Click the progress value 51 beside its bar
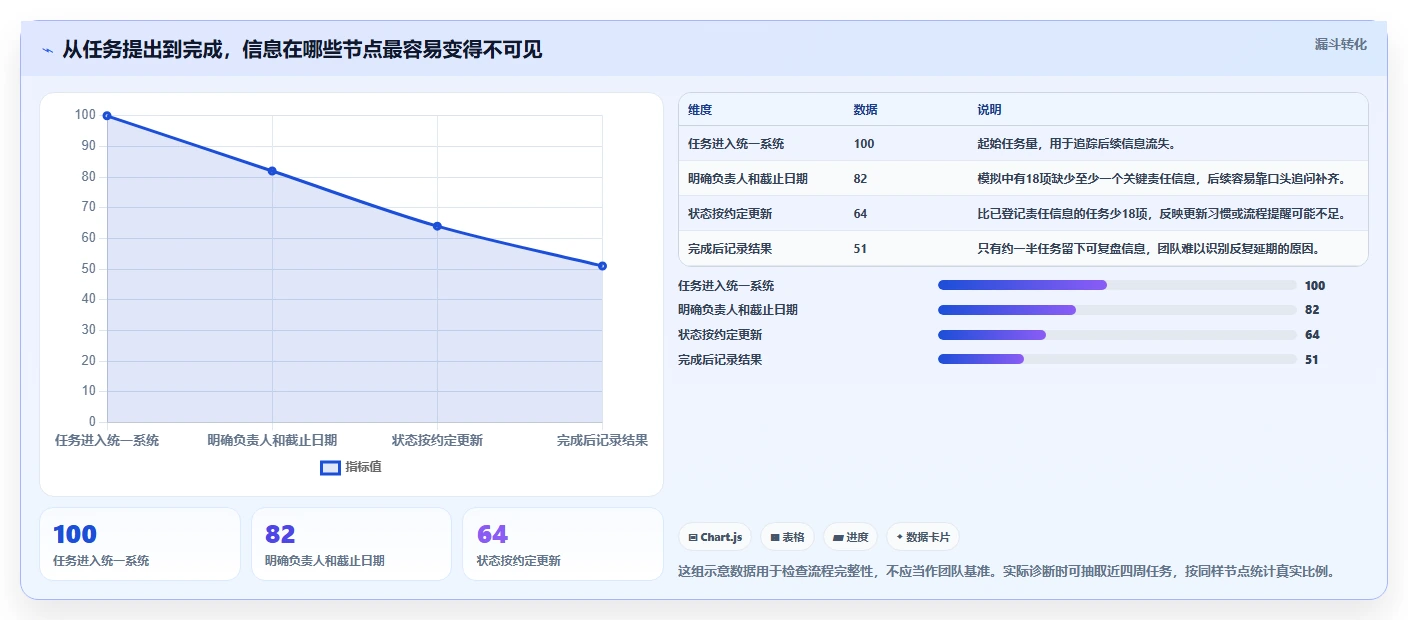 point(1312,360)
